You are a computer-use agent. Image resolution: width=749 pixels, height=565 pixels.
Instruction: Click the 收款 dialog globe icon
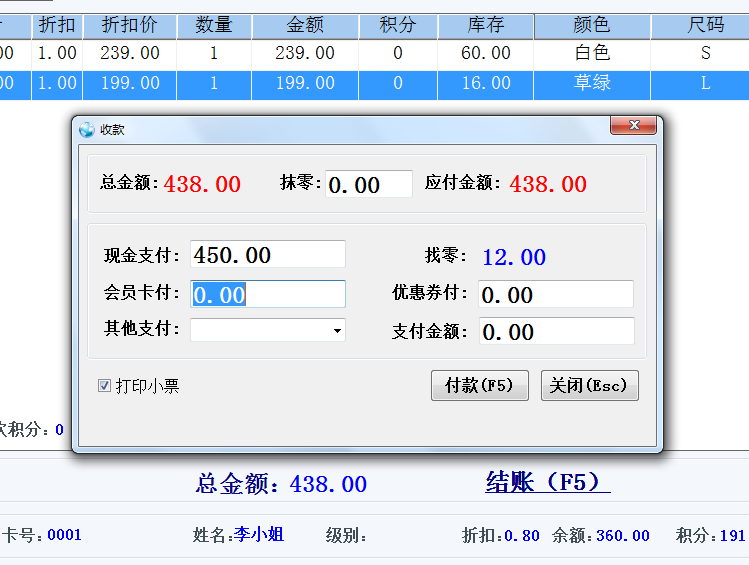[87, 129]
